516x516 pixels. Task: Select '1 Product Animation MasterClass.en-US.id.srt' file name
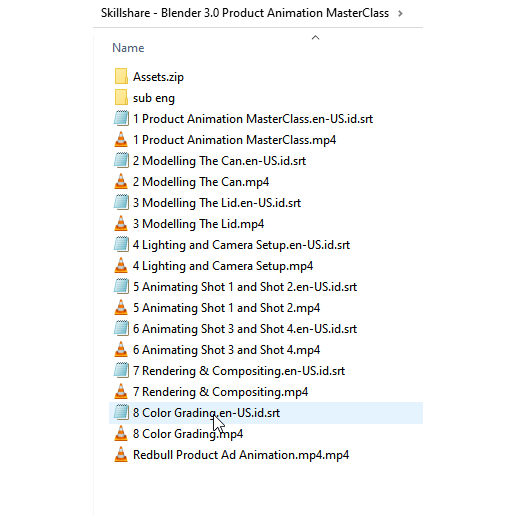253,119
